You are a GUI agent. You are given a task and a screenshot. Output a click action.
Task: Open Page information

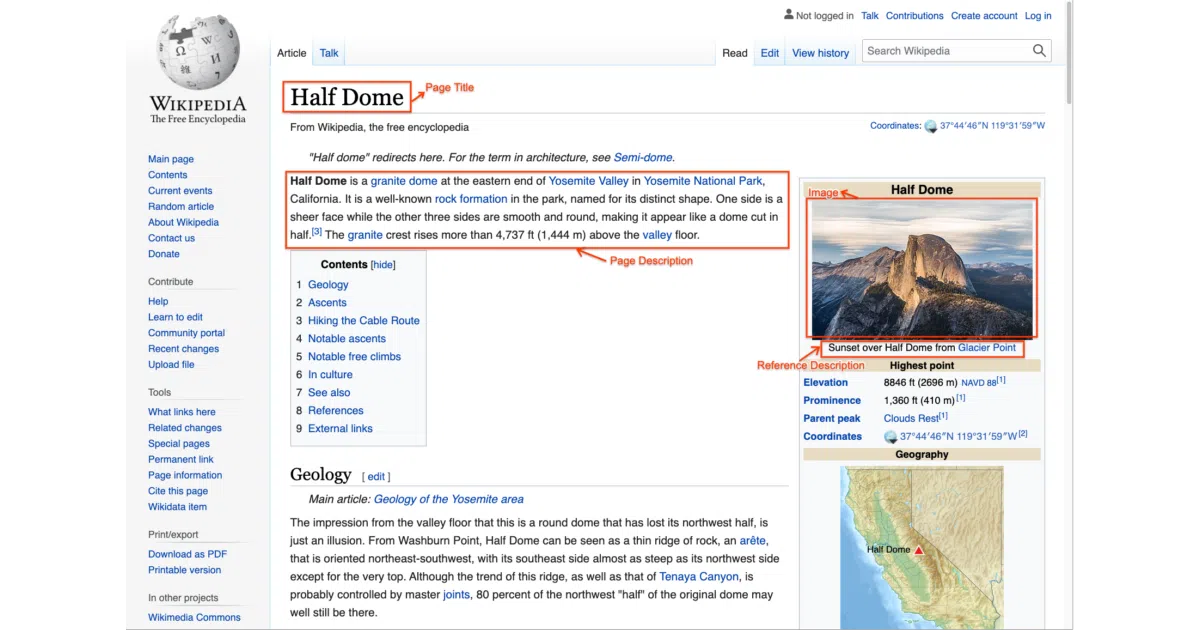(x=185, y=475)
